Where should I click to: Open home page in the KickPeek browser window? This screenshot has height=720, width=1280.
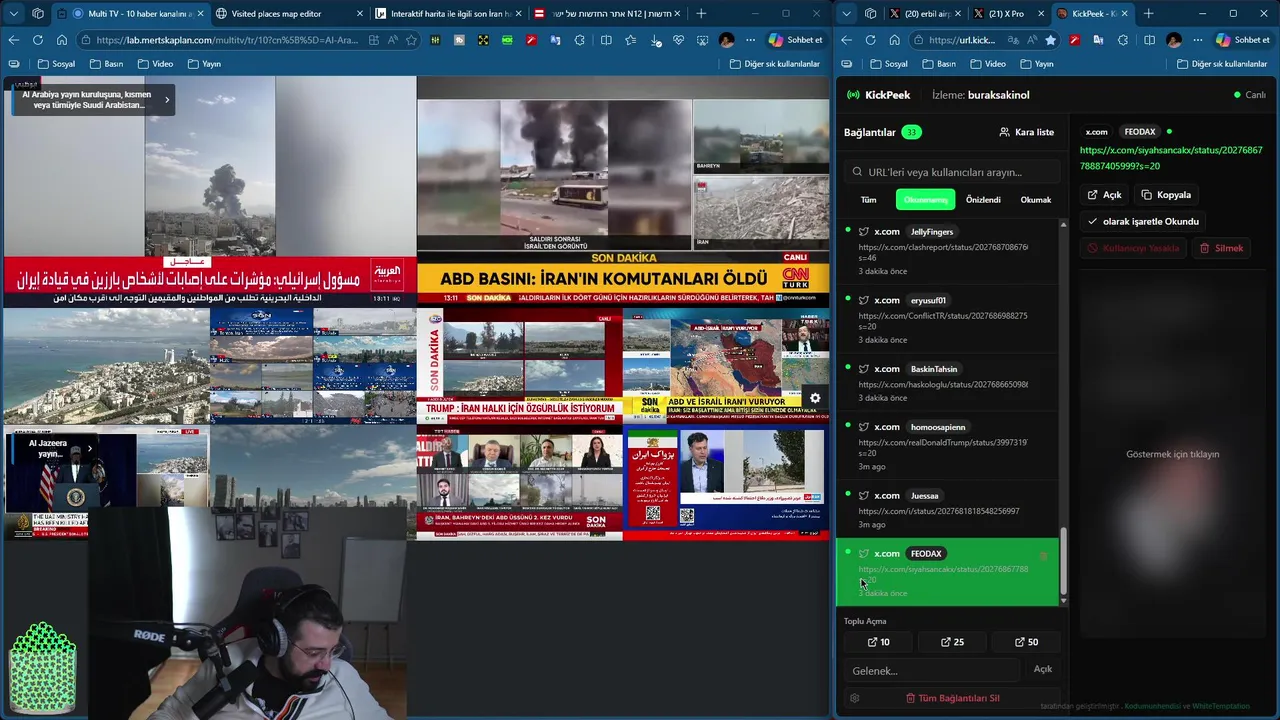pos(894,40)
